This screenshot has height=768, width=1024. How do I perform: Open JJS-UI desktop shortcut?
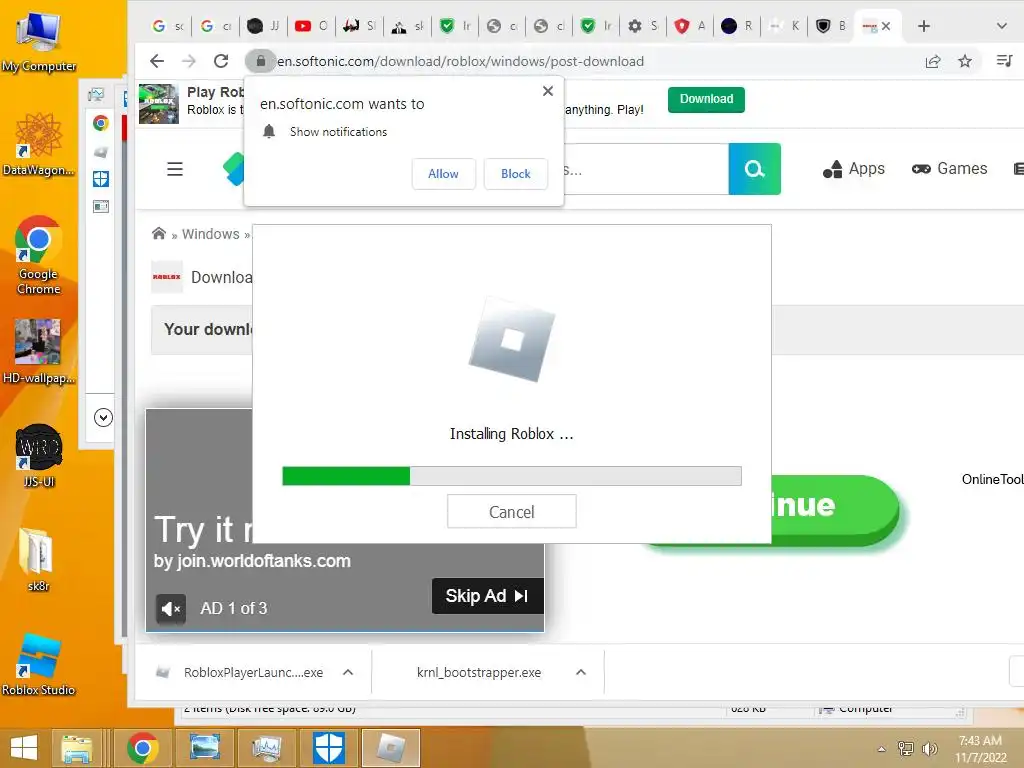coord(39,456)
